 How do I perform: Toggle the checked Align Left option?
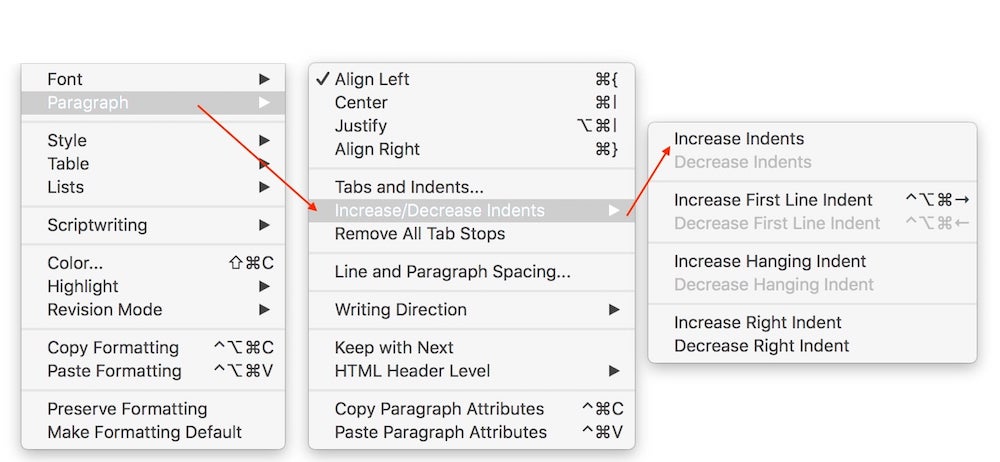[372, 79]
